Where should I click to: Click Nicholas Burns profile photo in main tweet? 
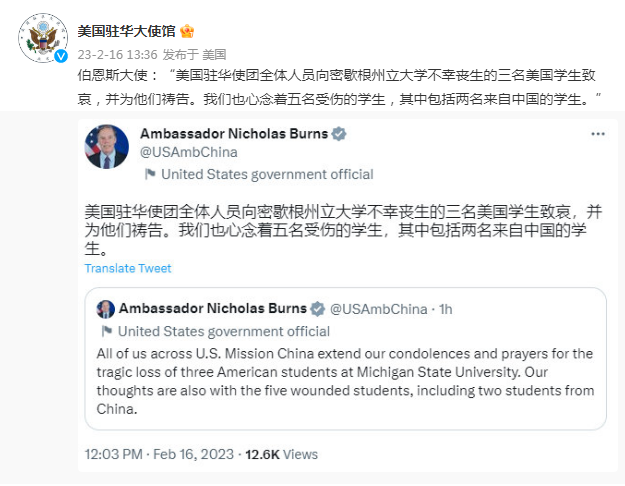point(107,146)
